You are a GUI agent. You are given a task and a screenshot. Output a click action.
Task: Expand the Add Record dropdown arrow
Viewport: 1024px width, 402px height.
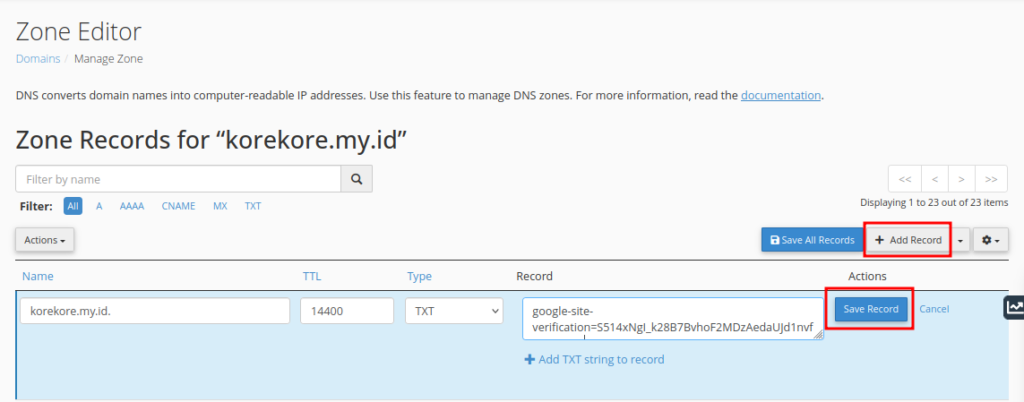[960, 240]
